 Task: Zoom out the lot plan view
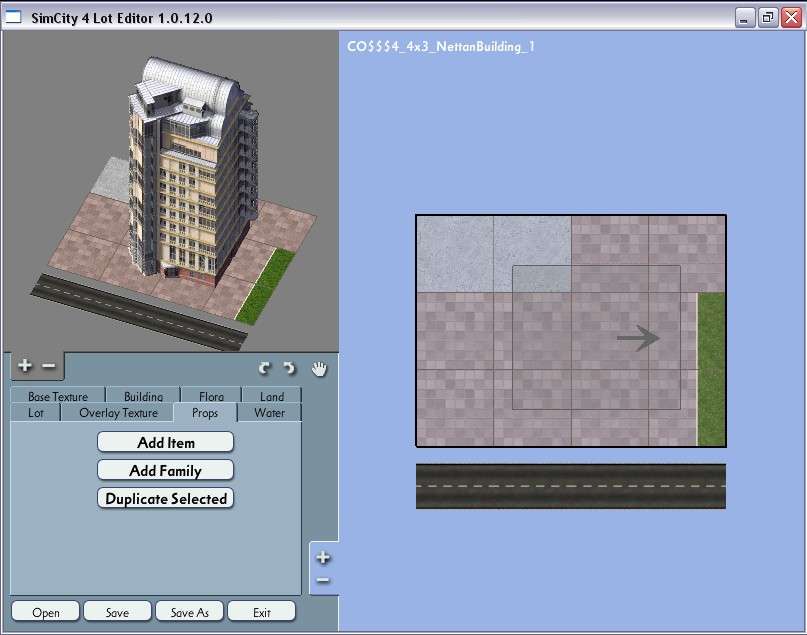(x=323, y=580)
